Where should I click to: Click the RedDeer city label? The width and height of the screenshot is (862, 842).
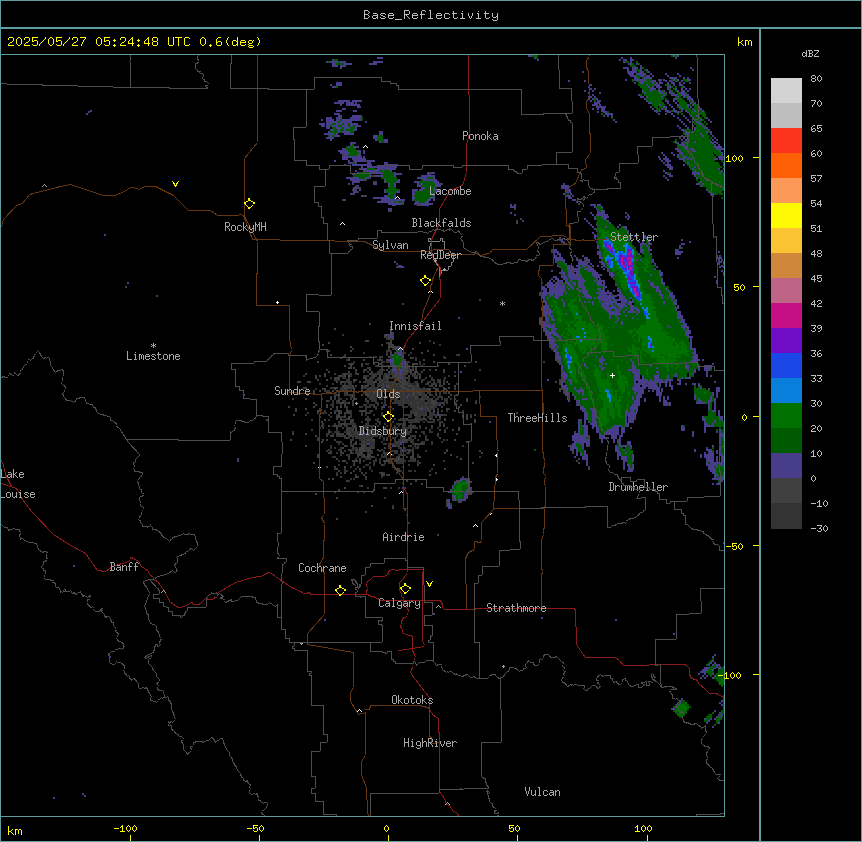pyautogui.click(x=440, y=255)
